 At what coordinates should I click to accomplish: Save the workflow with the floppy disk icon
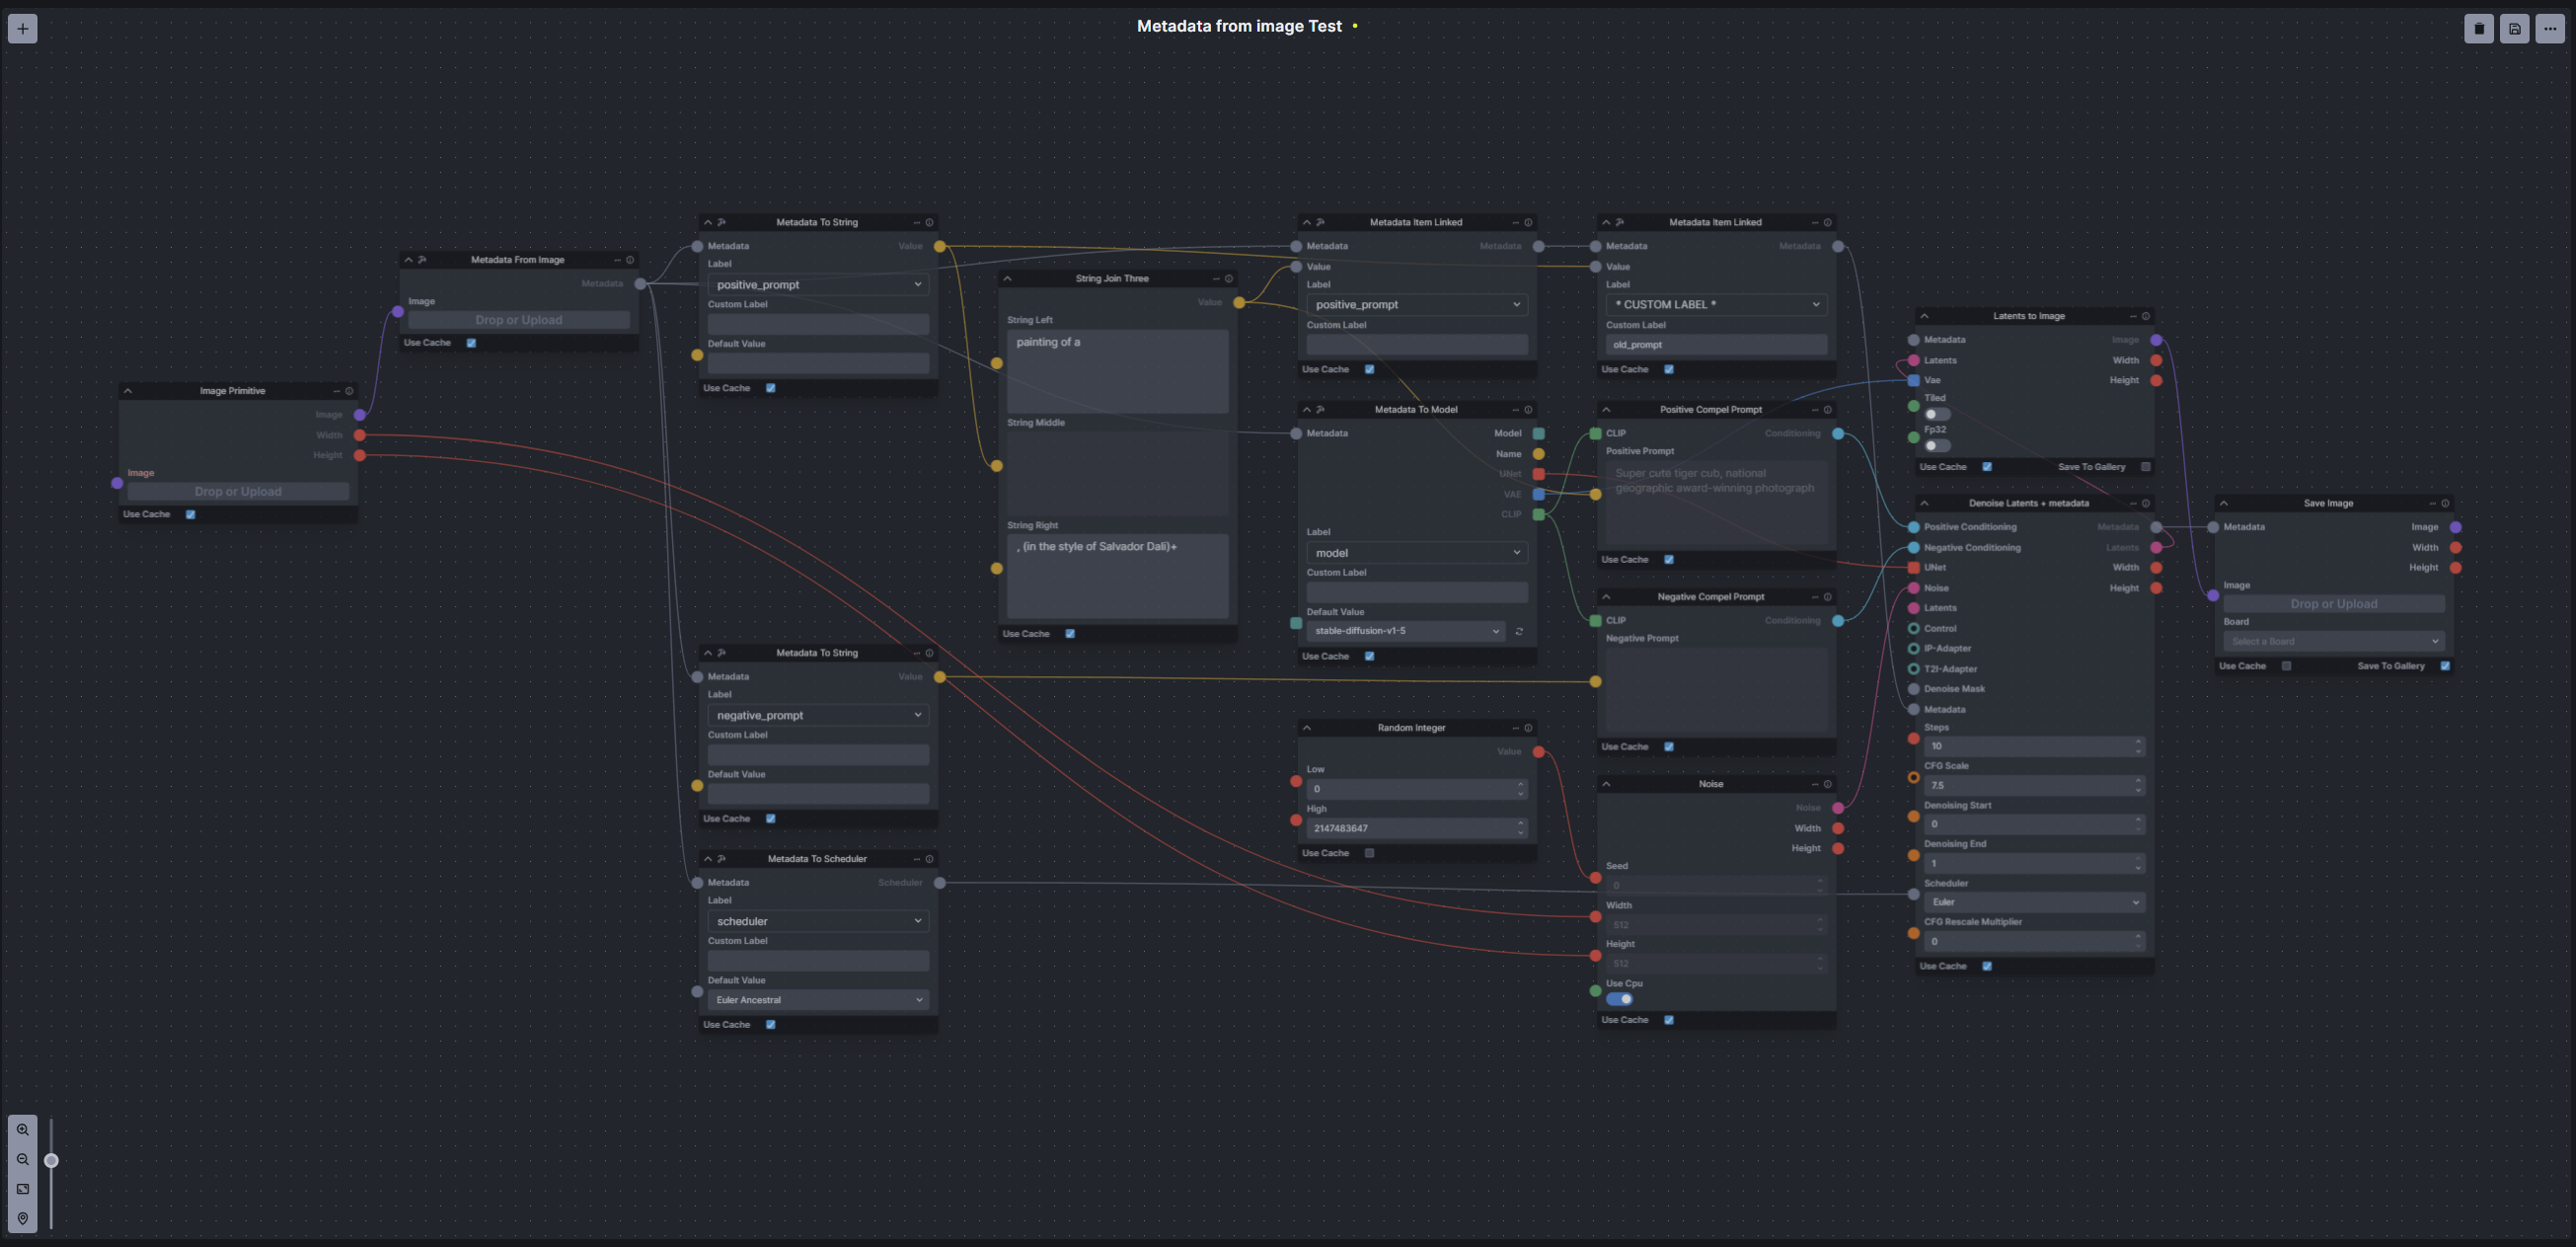(2514, 28)
